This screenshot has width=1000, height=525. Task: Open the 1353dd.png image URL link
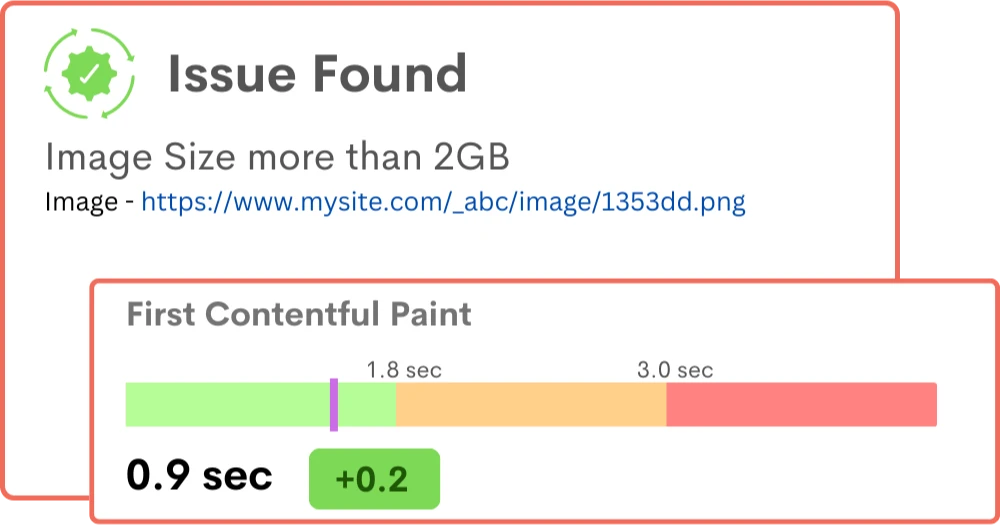(x=443, y=203)
